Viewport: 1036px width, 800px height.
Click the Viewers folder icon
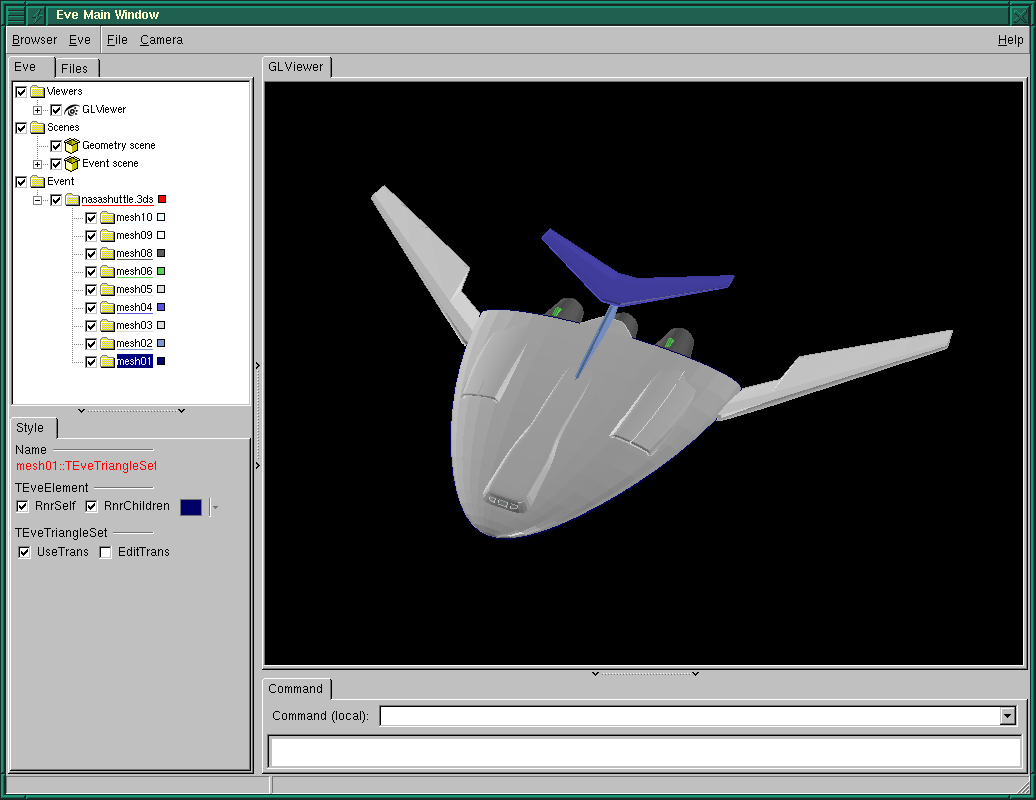(x=37, y=91)
